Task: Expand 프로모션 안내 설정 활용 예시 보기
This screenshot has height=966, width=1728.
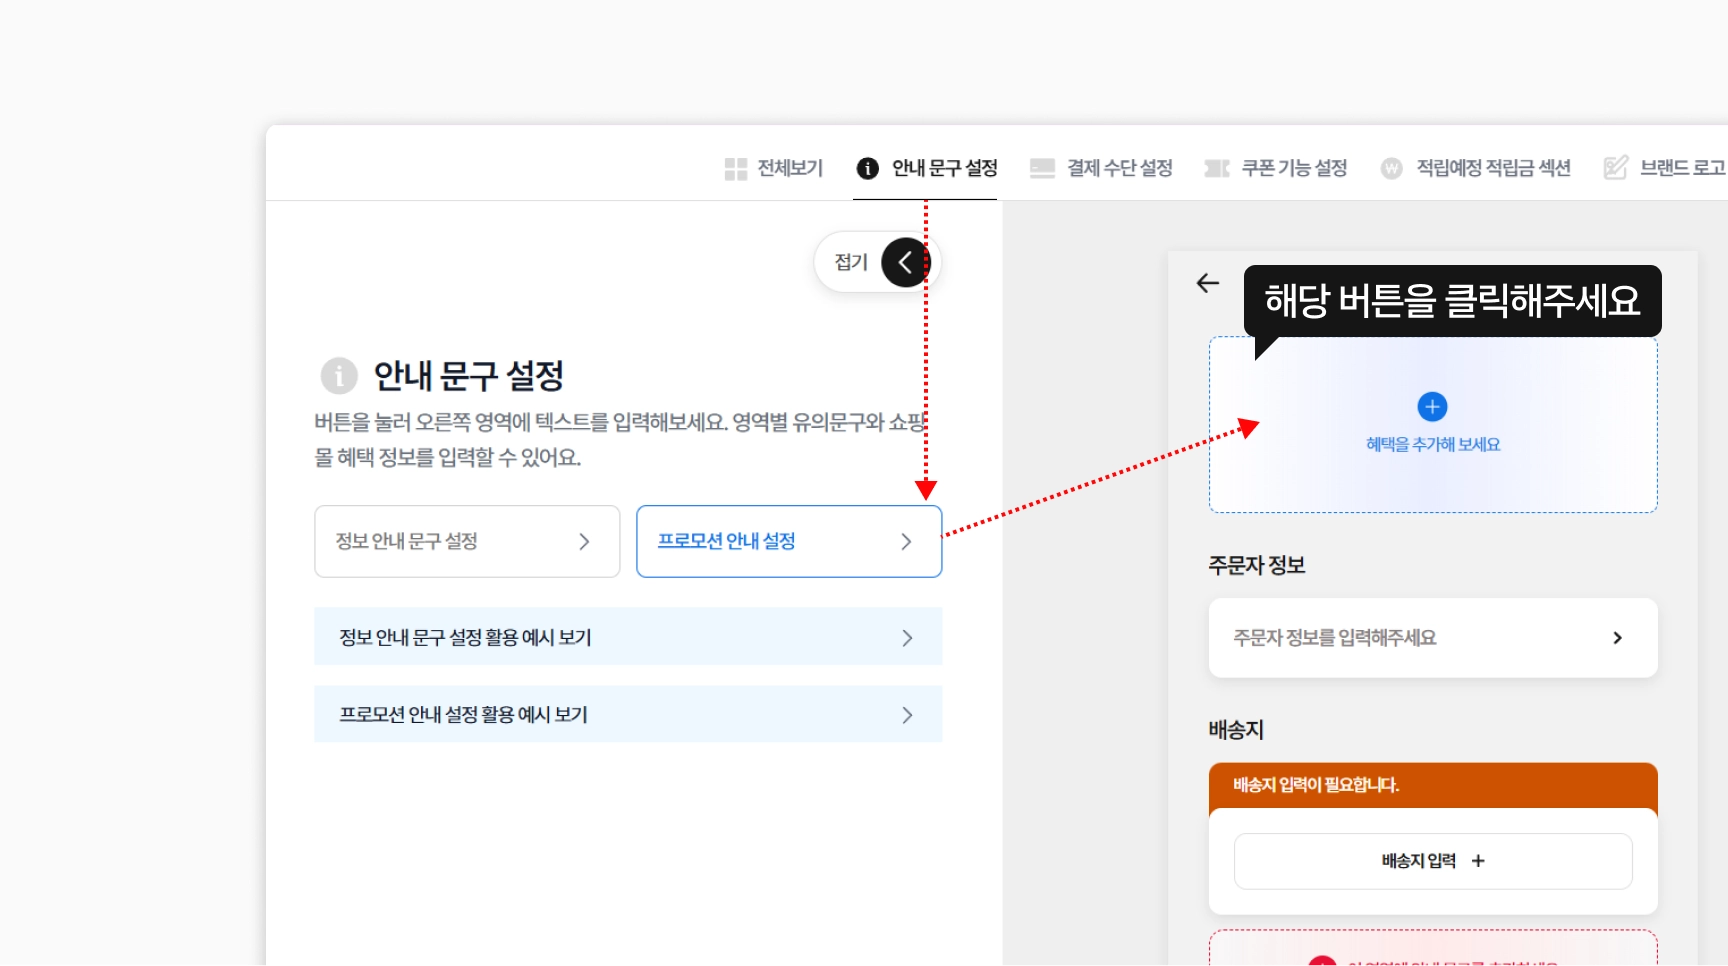Action: click(x=628, y=714)
